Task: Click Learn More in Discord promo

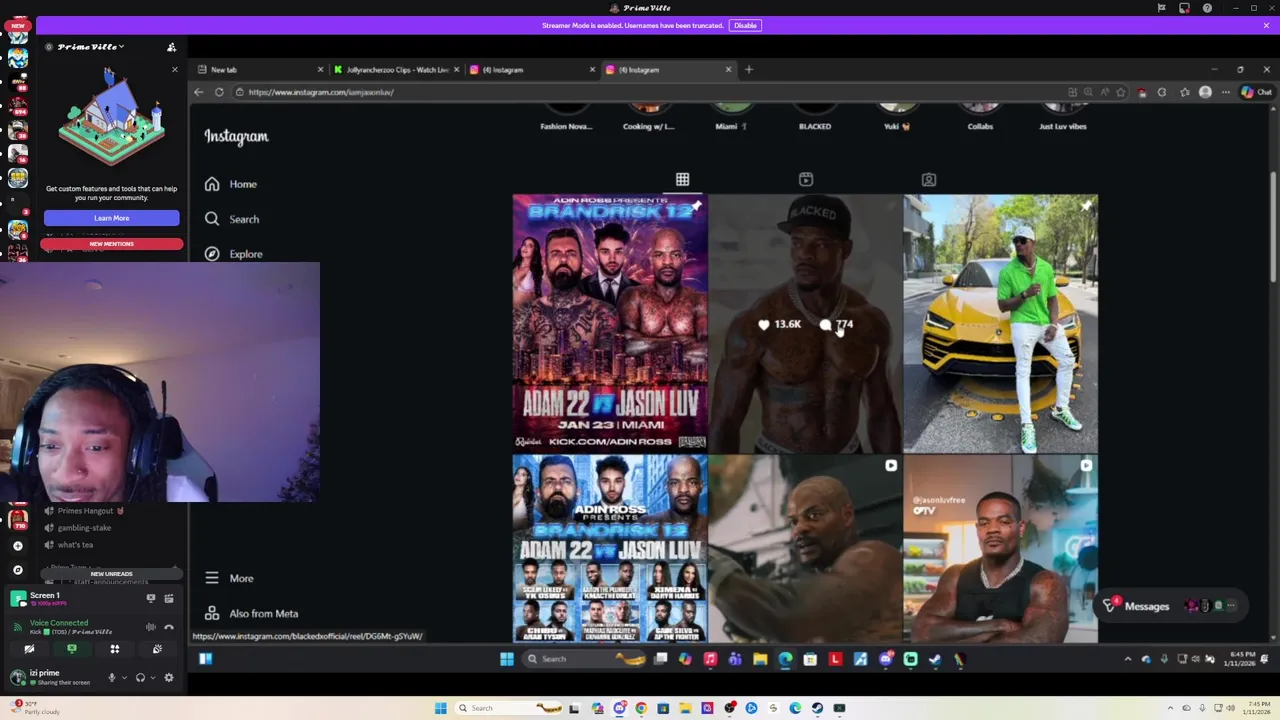Action: point(112,218)
